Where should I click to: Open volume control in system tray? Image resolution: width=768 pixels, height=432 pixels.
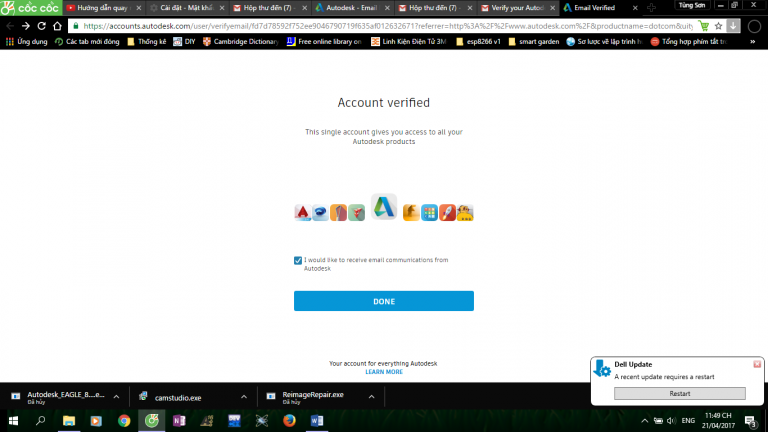pos(671,421)
